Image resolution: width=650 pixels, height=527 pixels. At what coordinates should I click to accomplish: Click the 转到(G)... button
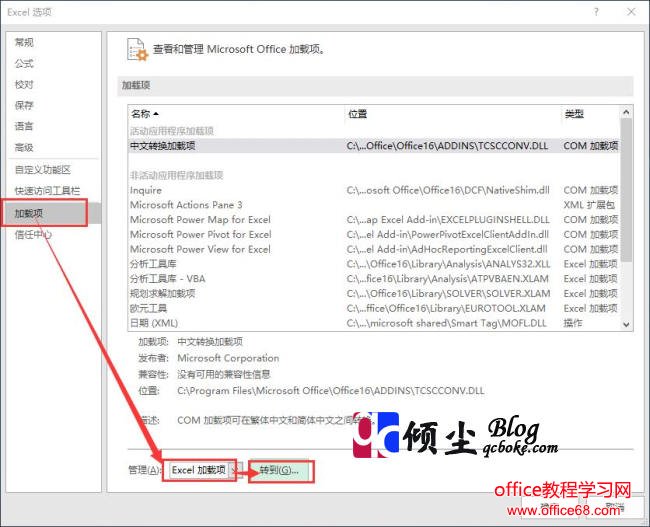[279, 470]
